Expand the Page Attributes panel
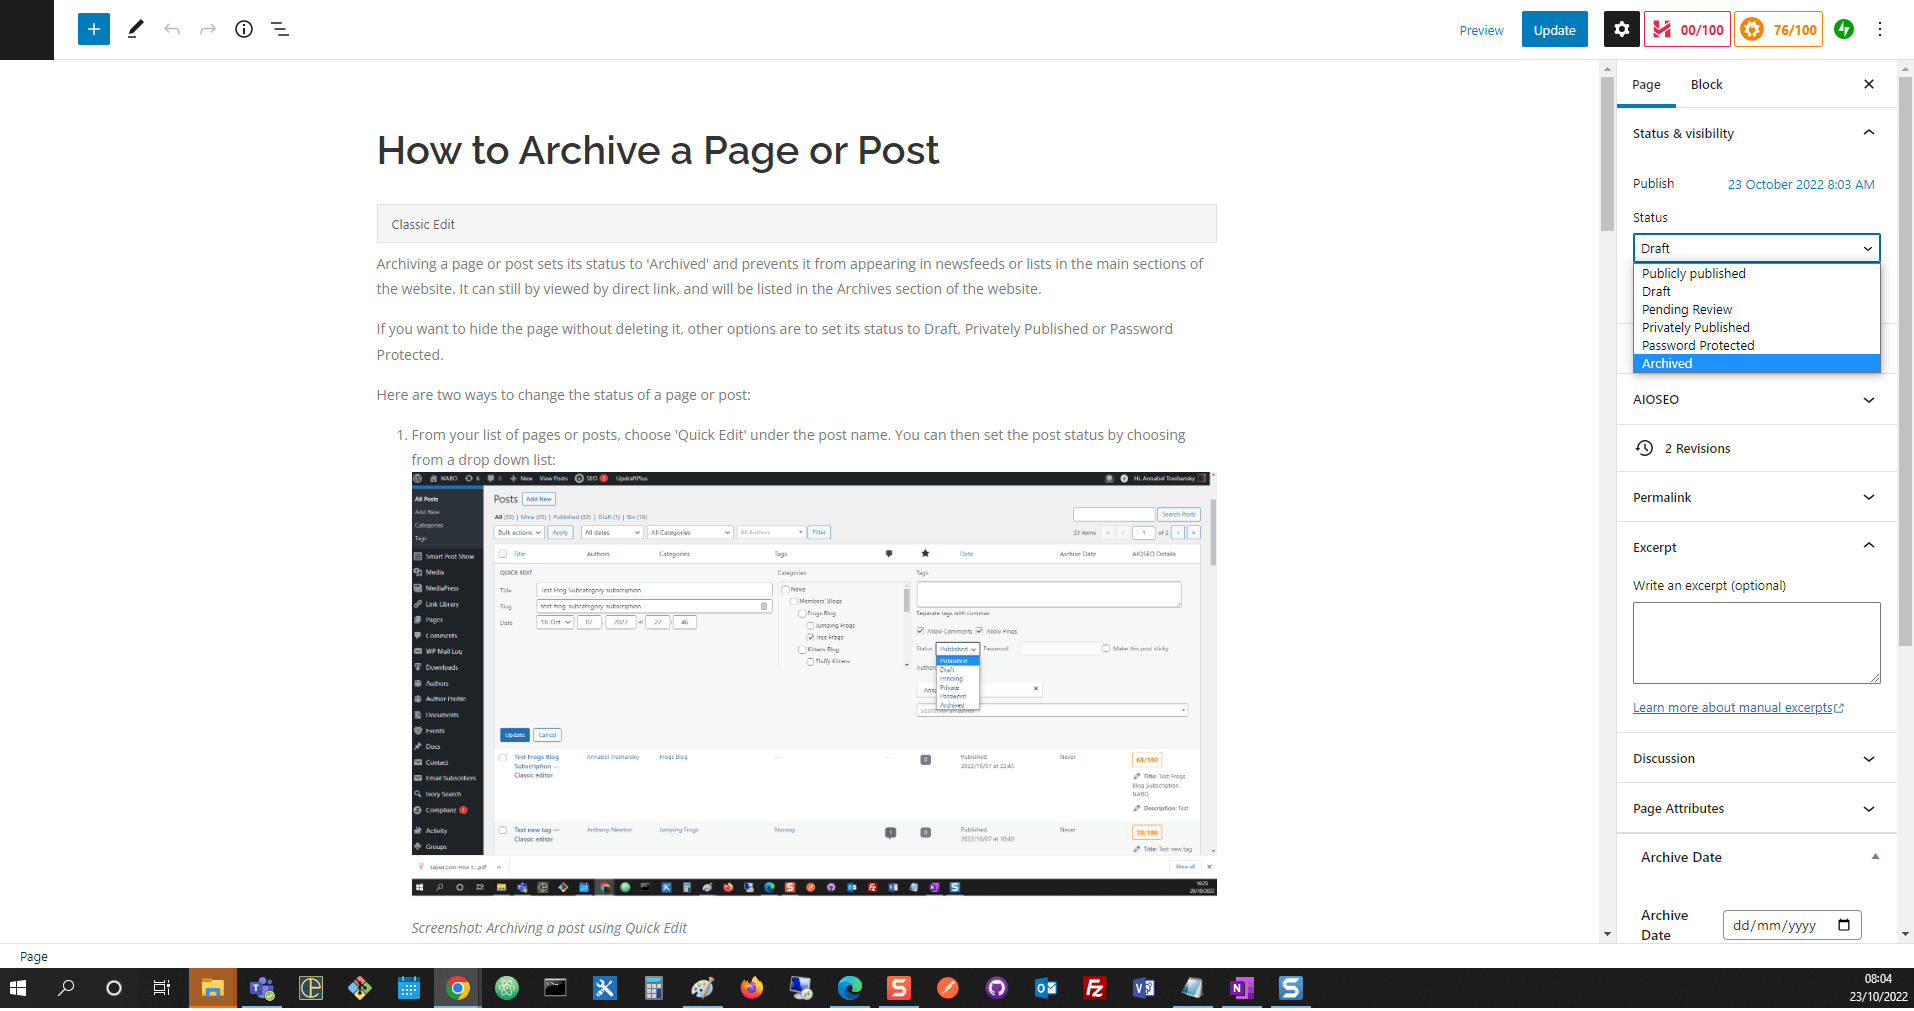Viewport: 1914px width, 1011px height. (1755, 809)
